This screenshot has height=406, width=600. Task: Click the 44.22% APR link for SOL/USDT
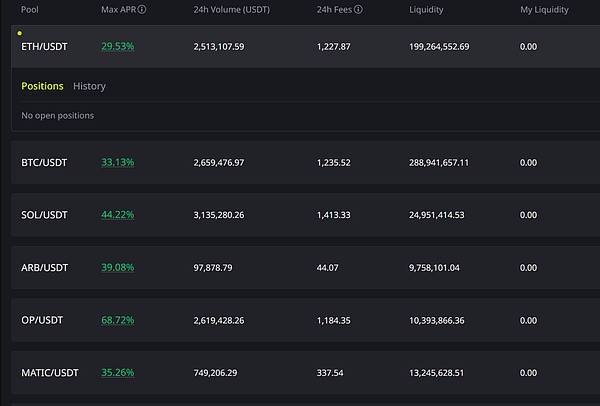(118, 215)
